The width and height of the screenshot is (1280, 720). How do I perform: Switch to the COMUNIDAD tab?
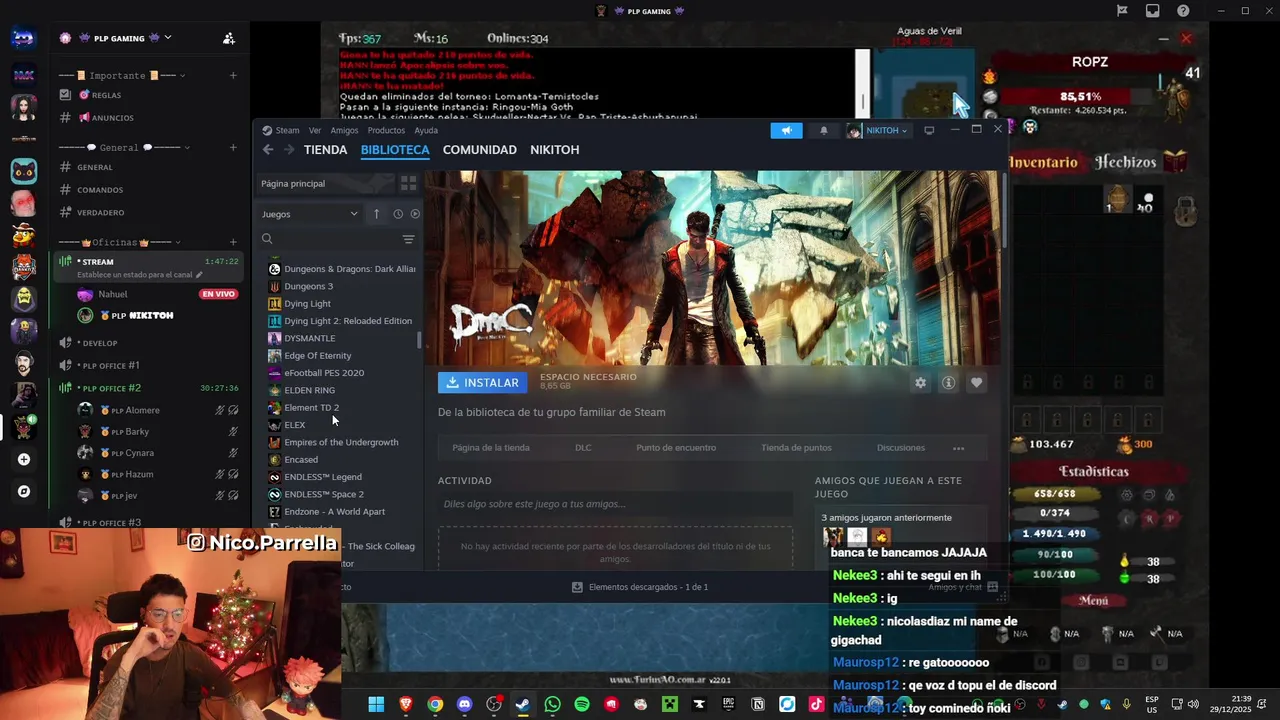pos(480,150)
